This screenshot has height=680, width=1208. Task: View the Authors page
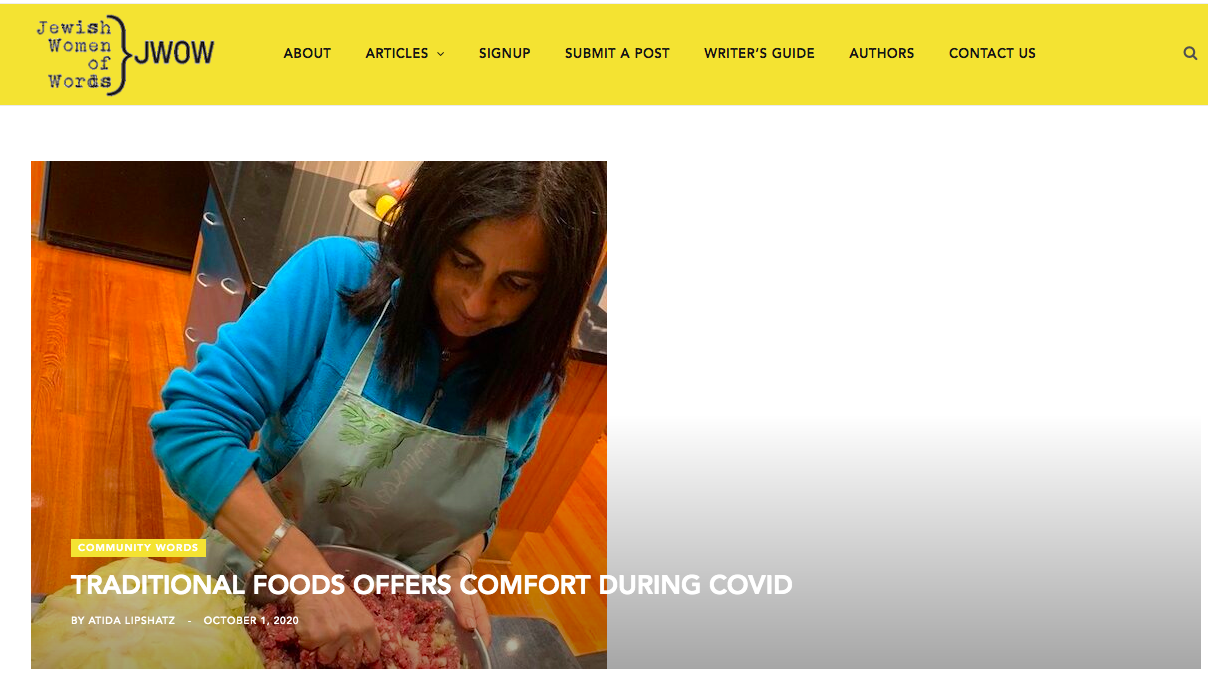pyautogui.click(x=882, y=53)
